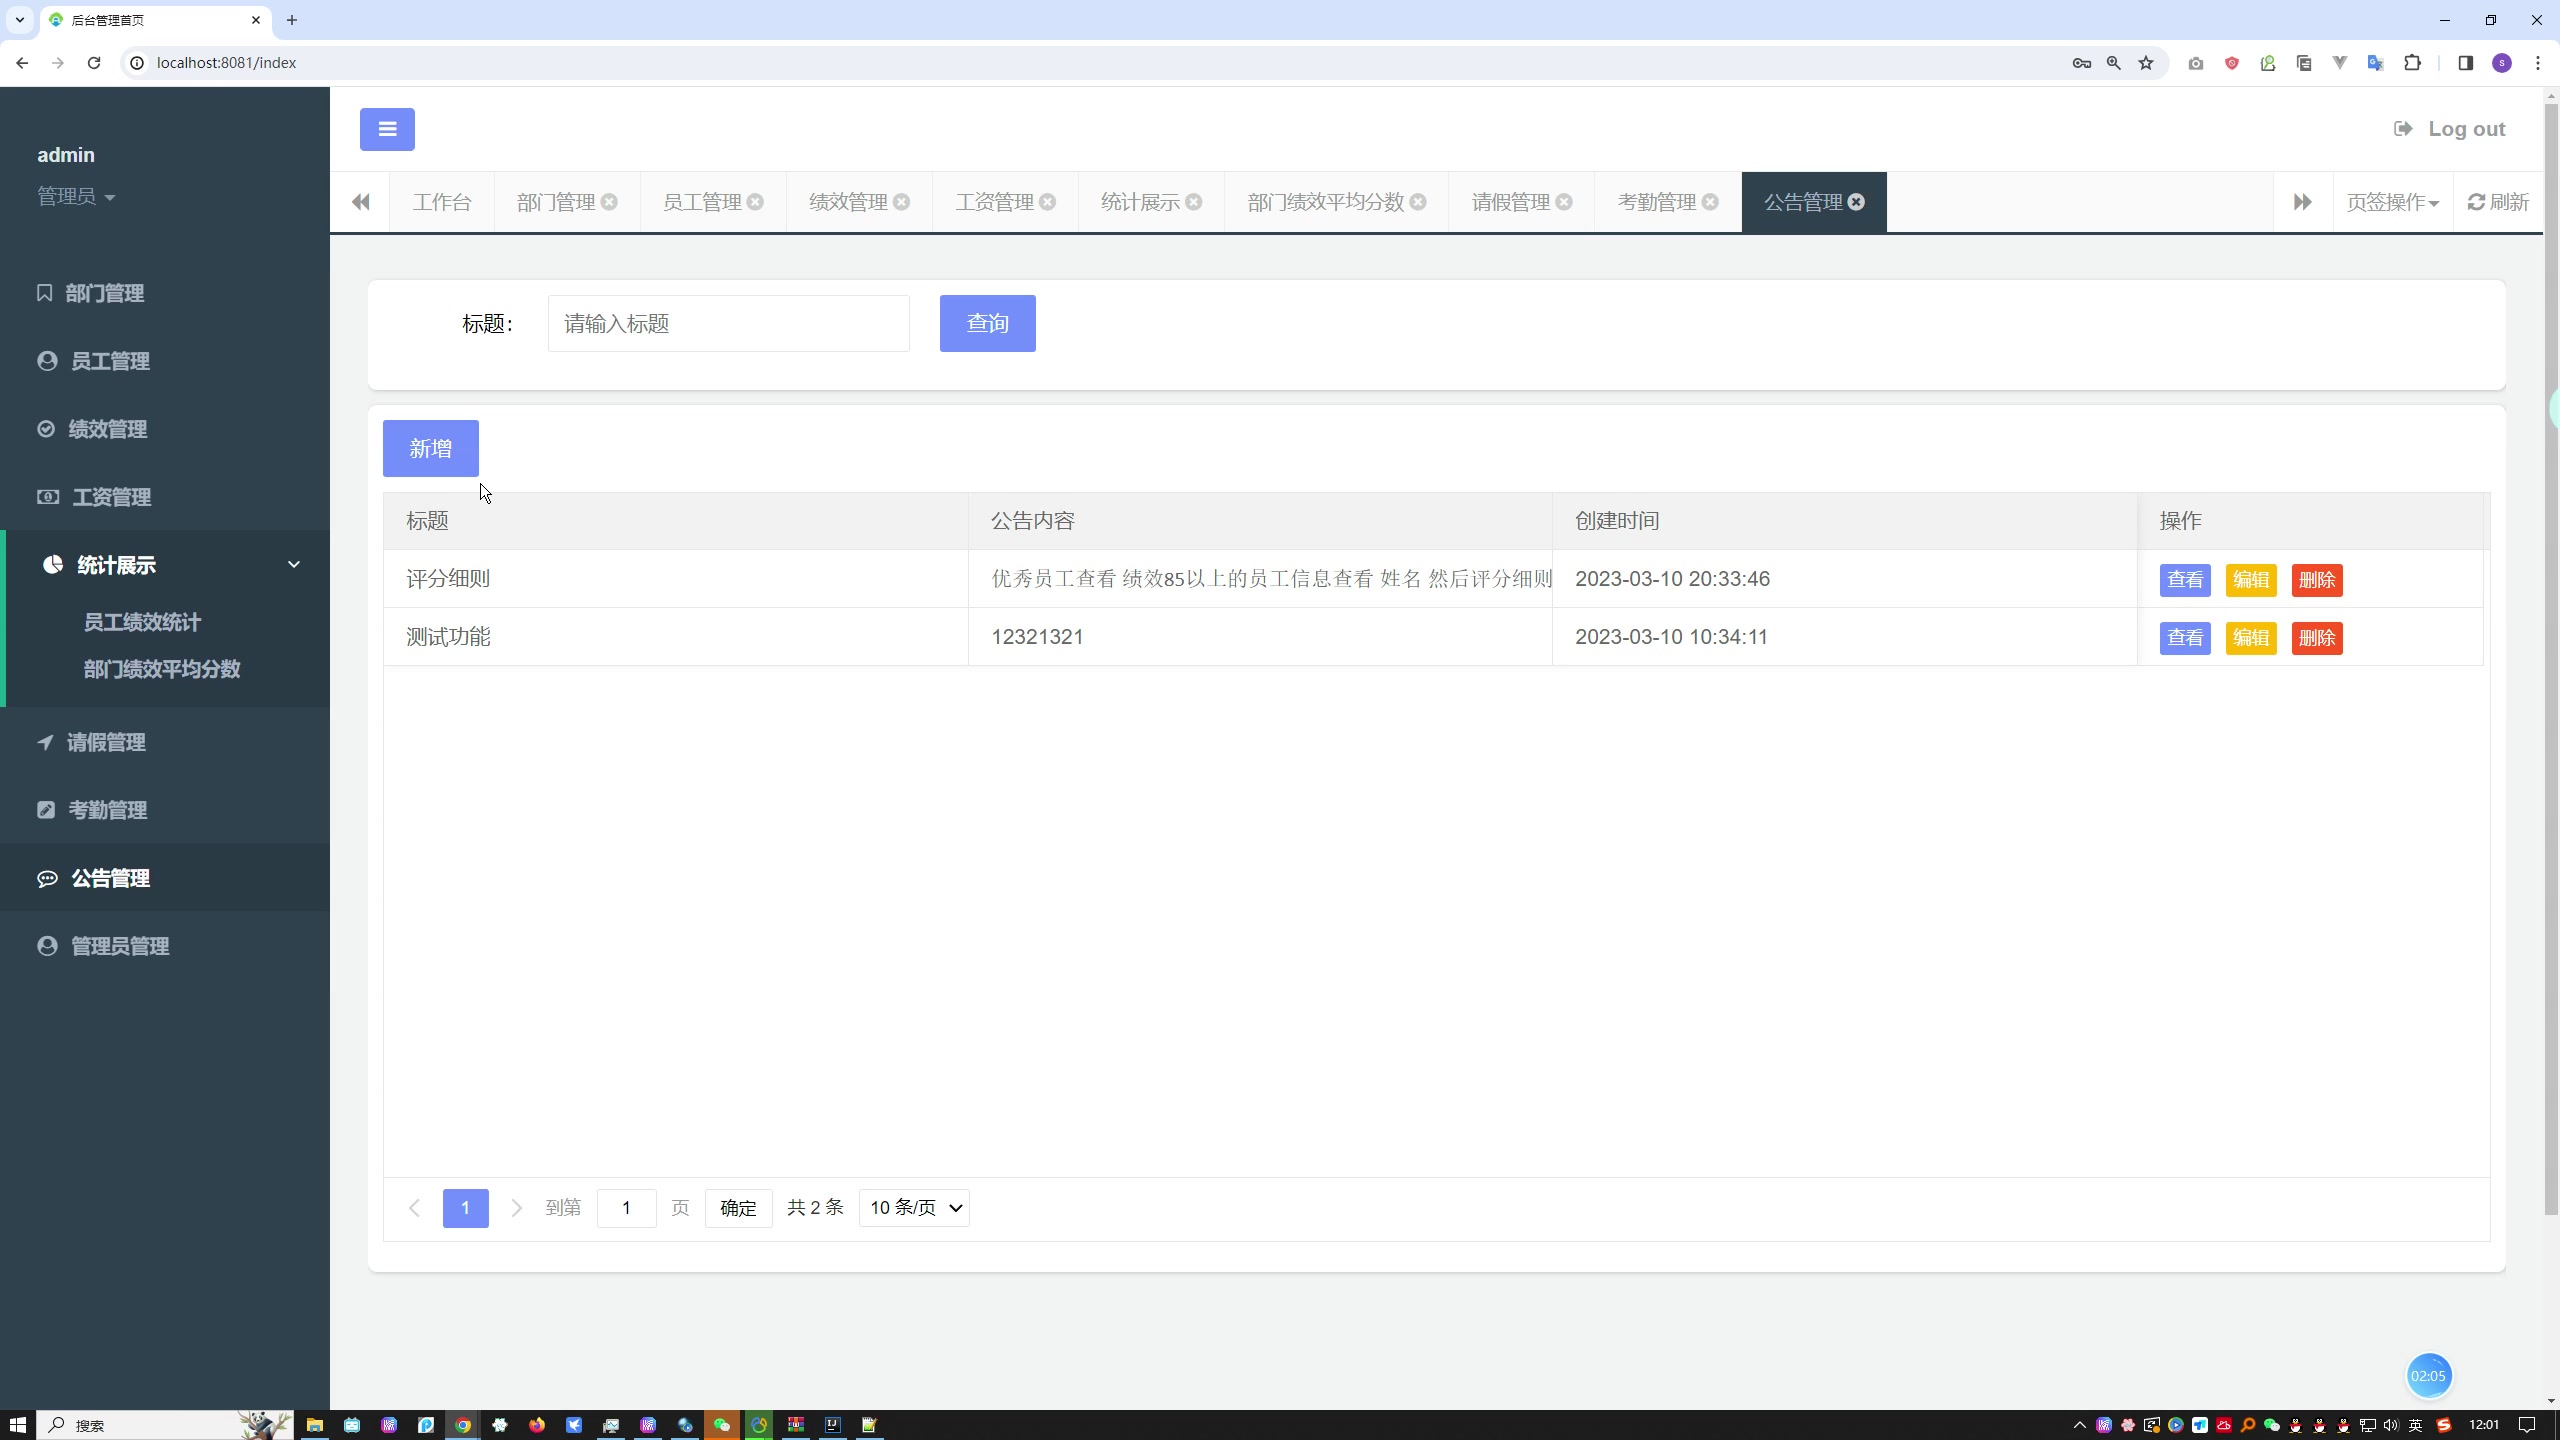Open a new browser tab
Image resolution: width=2560 pixels, height=1440 pixels.
coord(292,20)
